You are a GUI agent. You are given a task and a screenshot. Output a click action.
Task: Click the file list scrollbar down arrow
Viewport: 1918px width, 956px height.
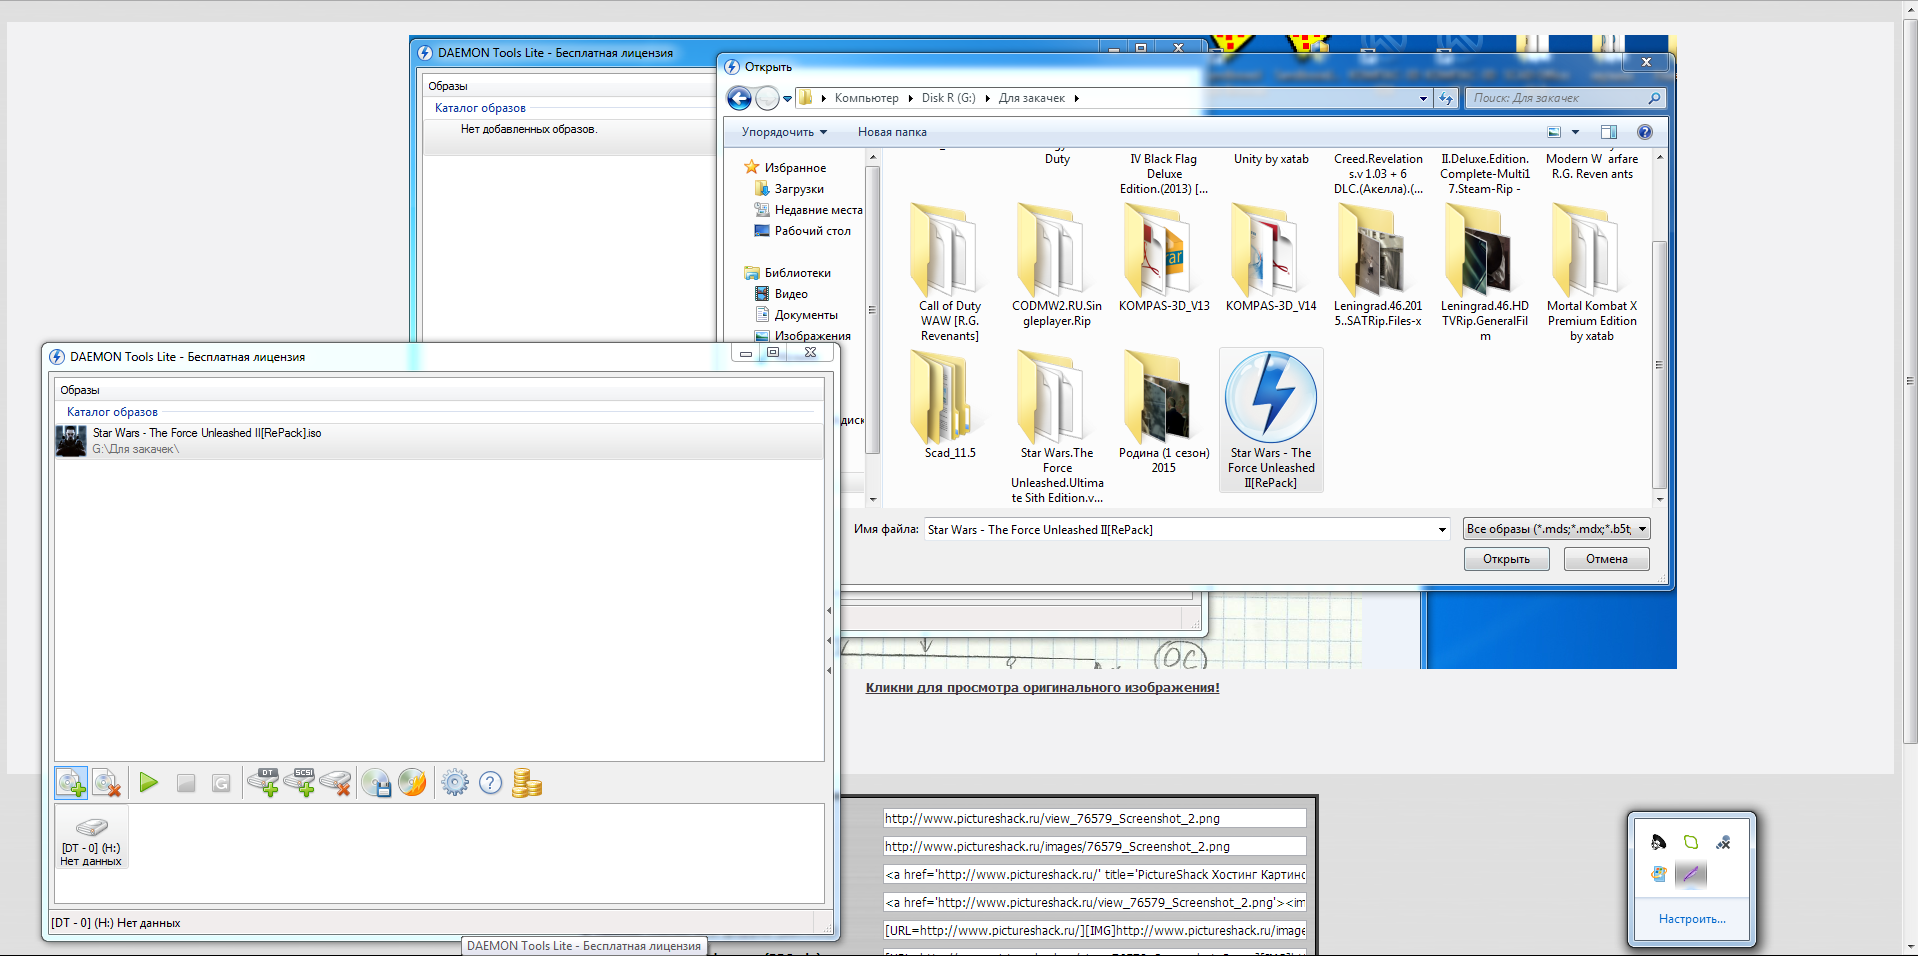coord(1660,499)
